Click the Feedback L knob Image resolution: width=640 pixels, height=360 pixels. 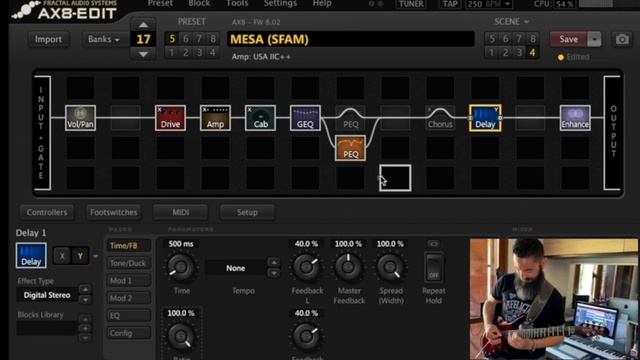pos(306,267)
